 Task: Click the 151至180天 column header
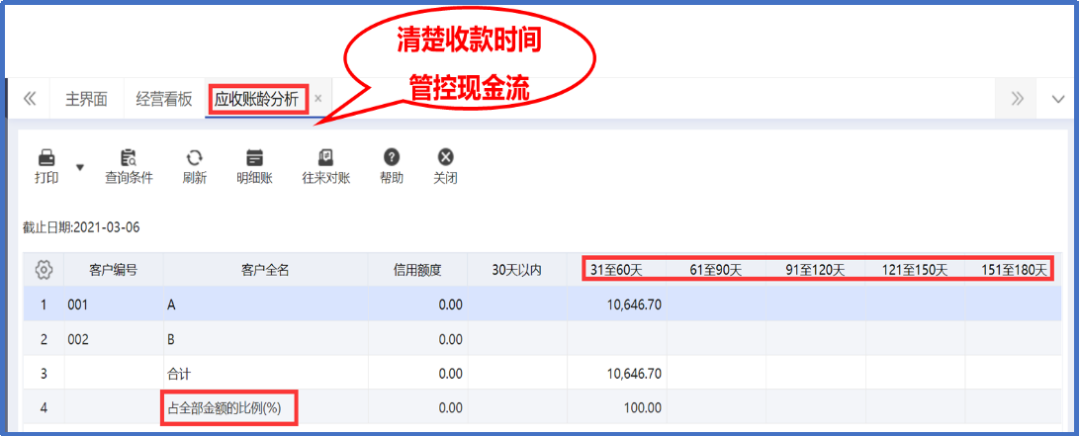(1015, 270)
